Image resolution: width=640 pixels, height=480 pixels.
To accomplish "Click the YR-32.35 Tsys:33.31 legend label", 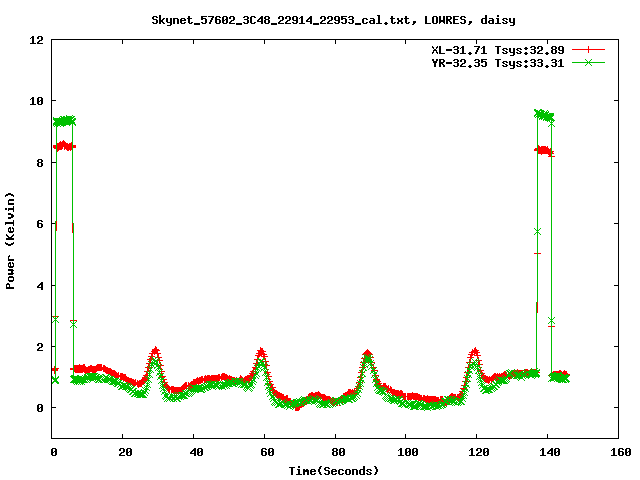I will [498, 63].
